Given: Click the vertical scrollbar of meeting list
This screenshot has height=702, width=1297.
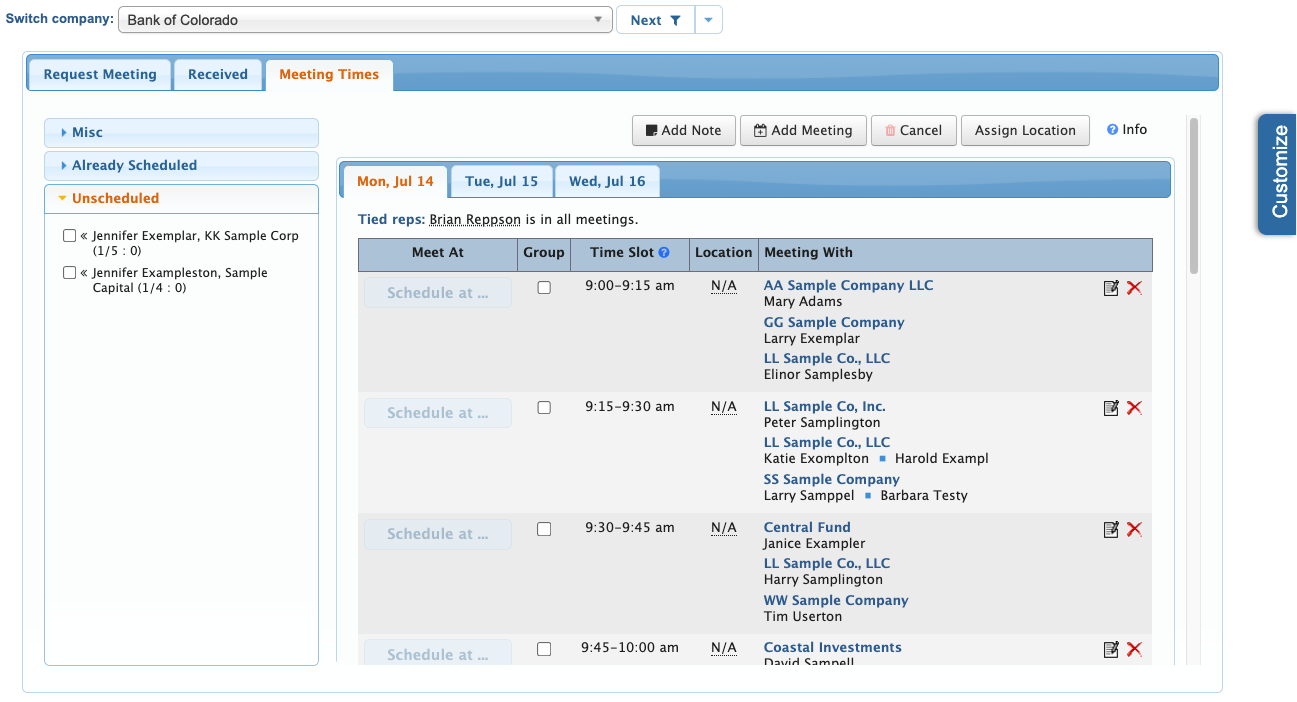Looking at the screenshot, I should [x=1193, y=195].
